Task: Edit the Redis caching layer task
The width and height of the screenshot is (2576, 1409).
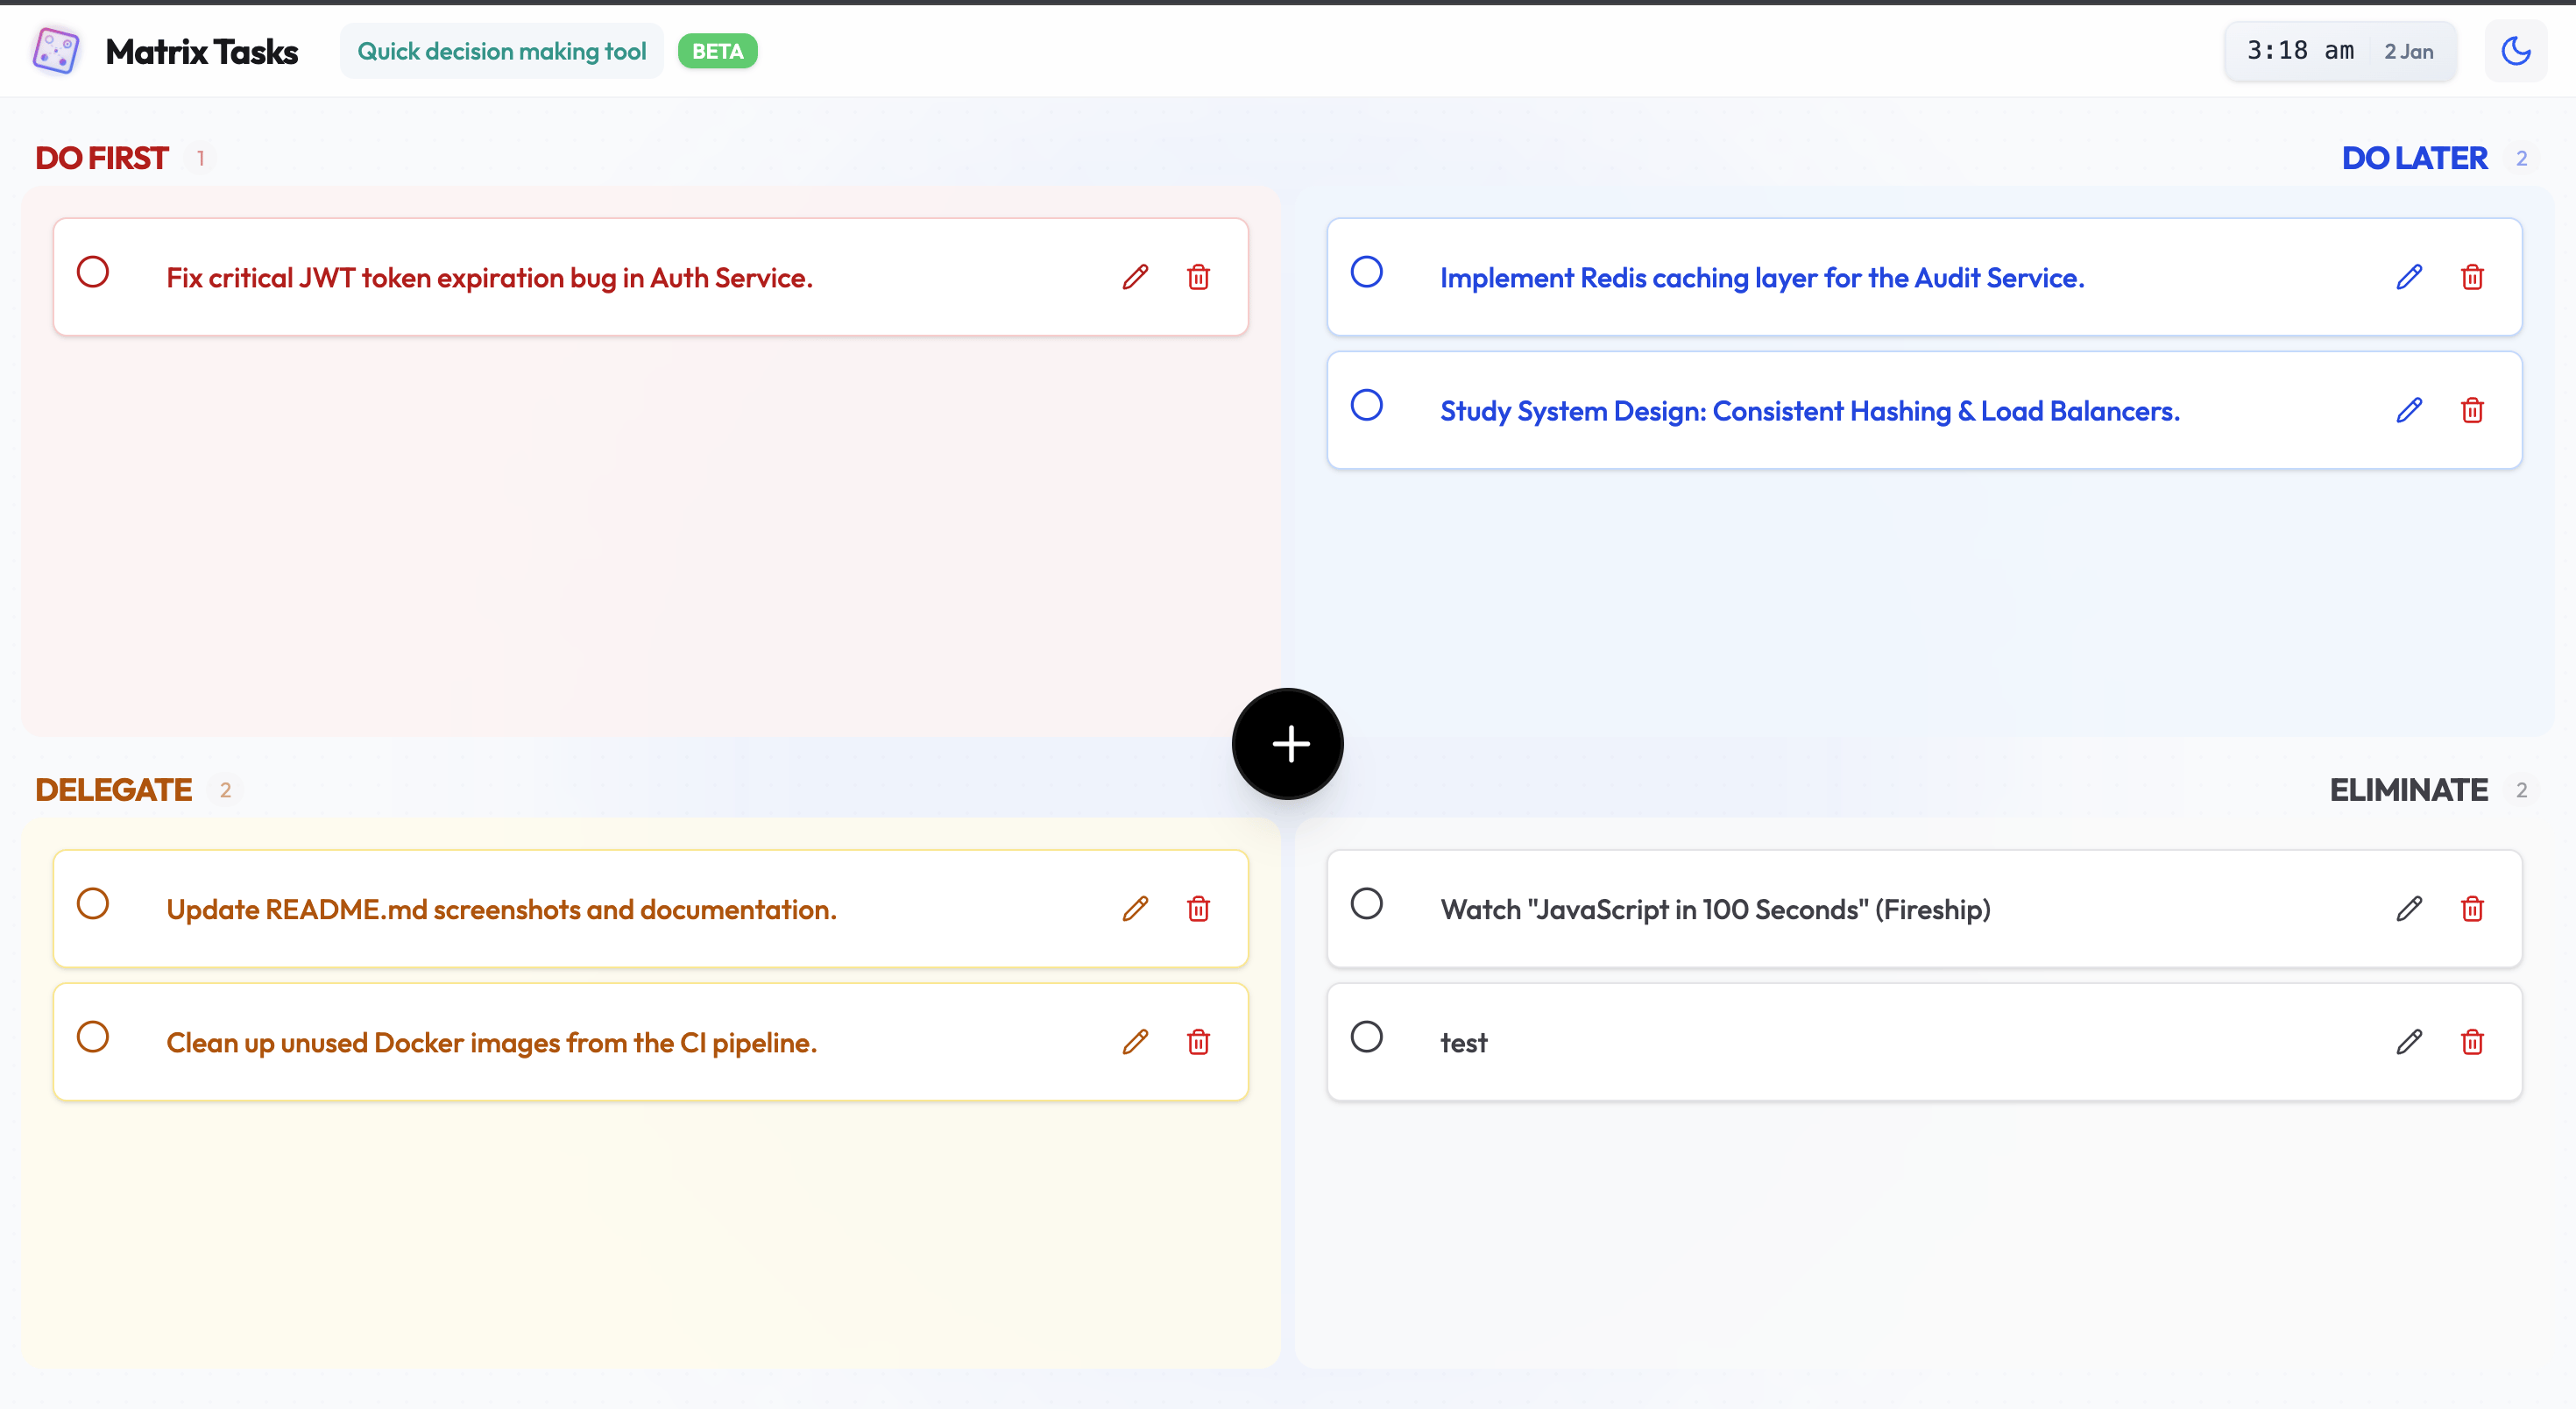Action: [x=2409, y=277]
